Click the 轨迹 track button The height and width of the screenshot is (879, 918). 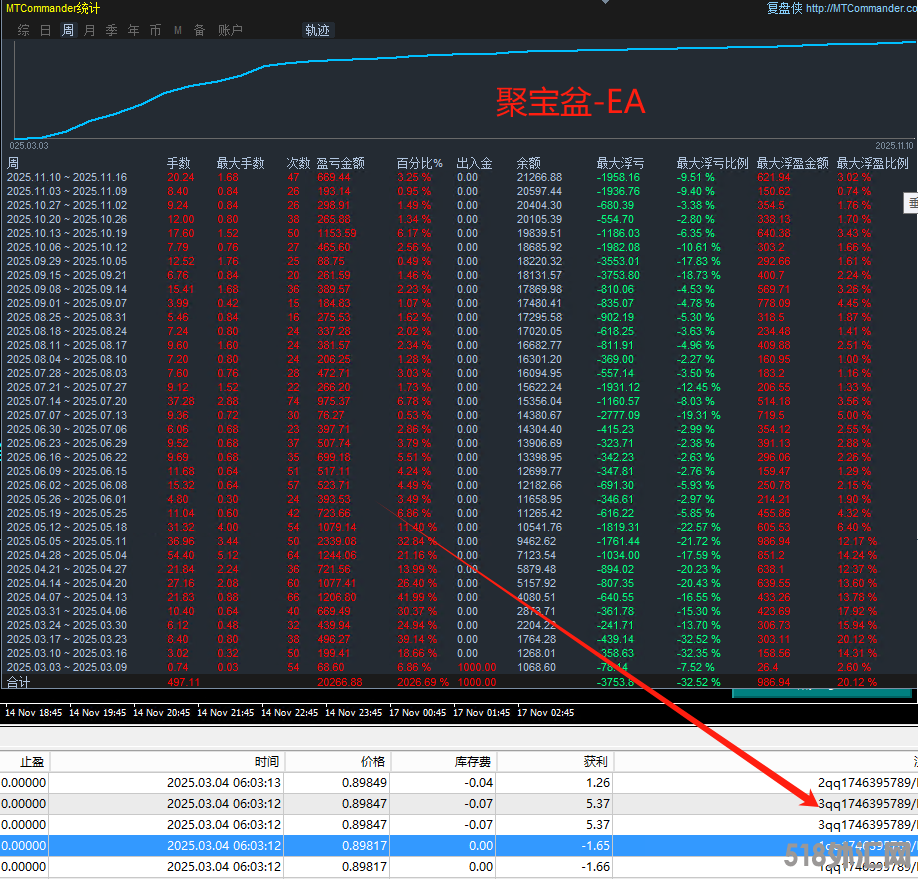pos(317,30)
